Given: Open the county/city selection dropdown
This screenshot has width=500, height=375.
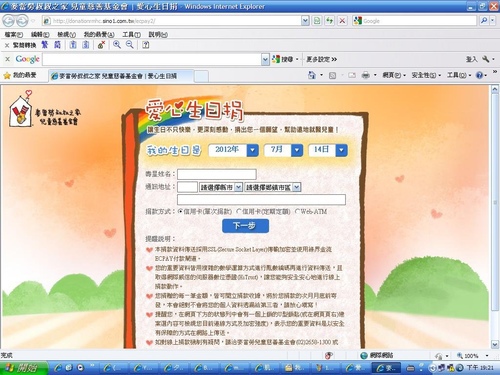Looking at the screenshot, I should click(221, 187).
